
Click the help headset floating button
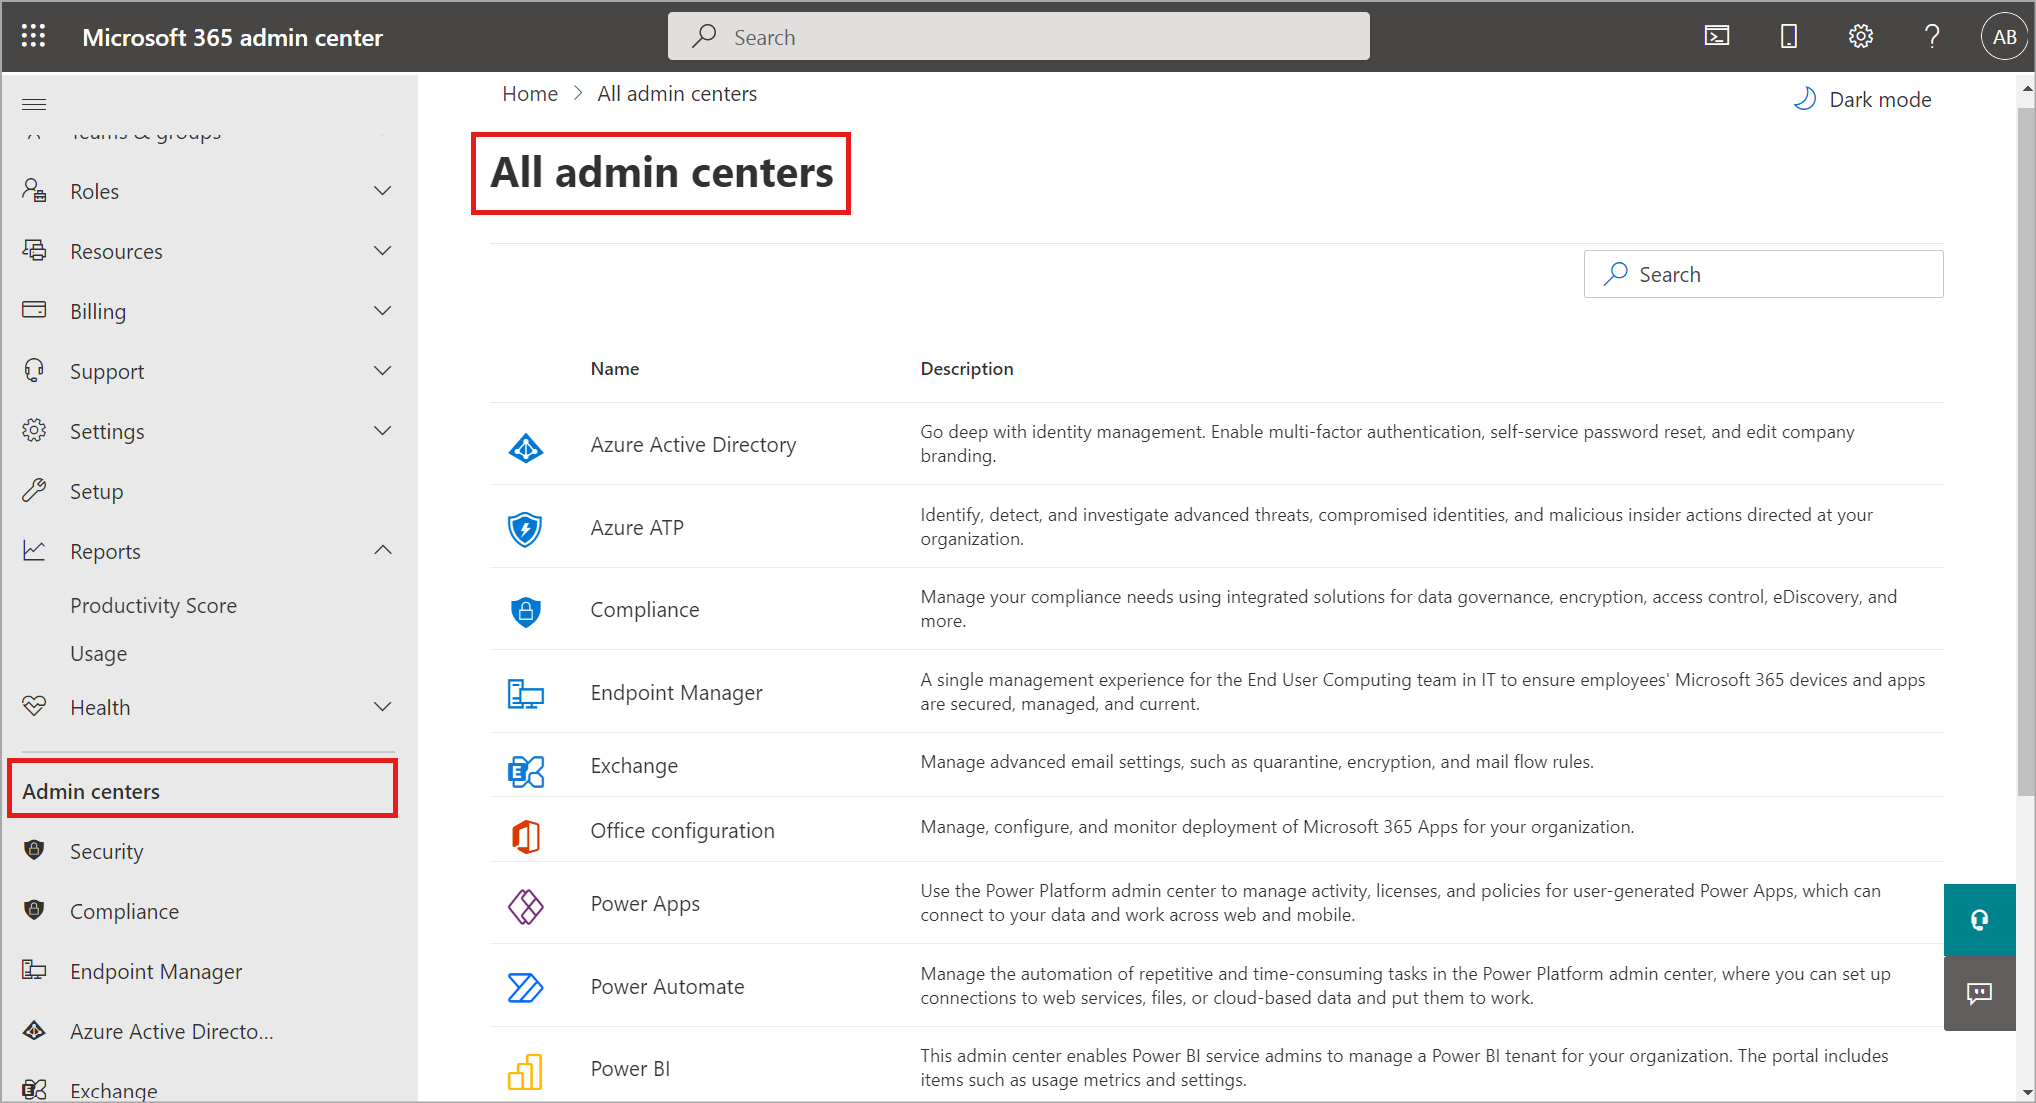1979,920
